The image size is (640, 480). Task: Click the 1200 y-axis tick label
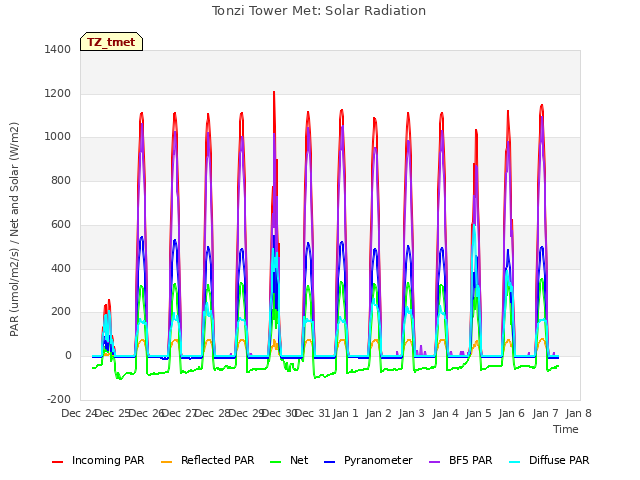tap(58, 93)
